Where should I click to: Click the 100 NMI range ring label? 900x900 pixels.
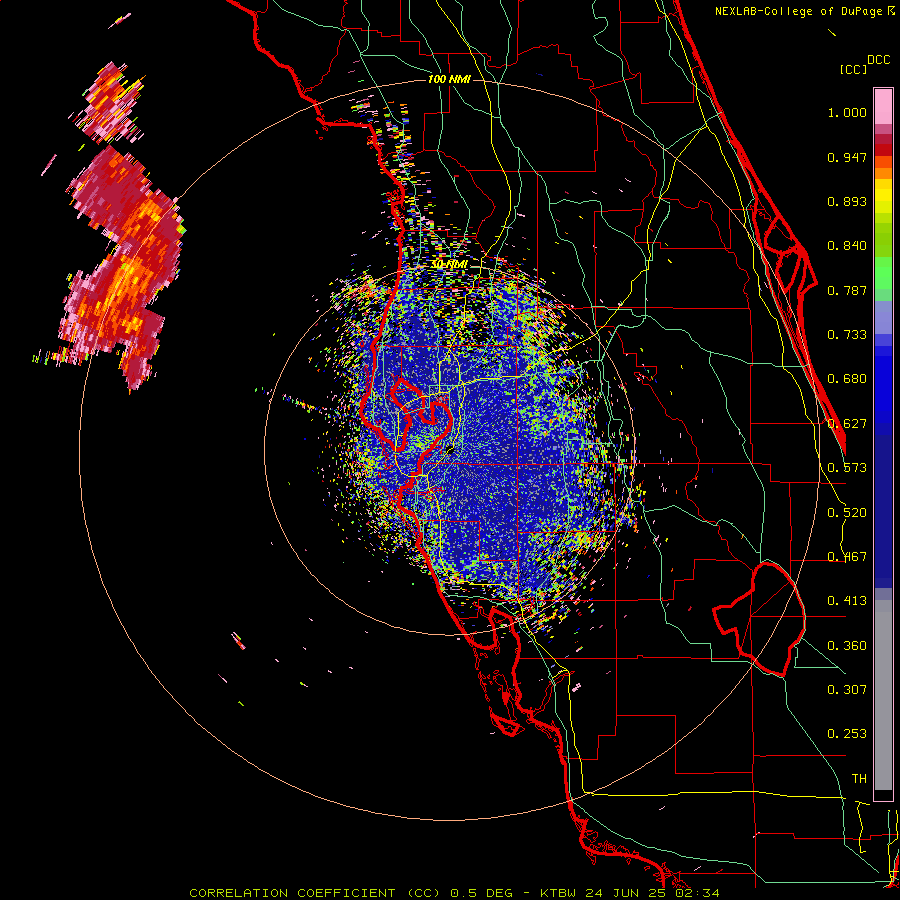pos(449,79)
